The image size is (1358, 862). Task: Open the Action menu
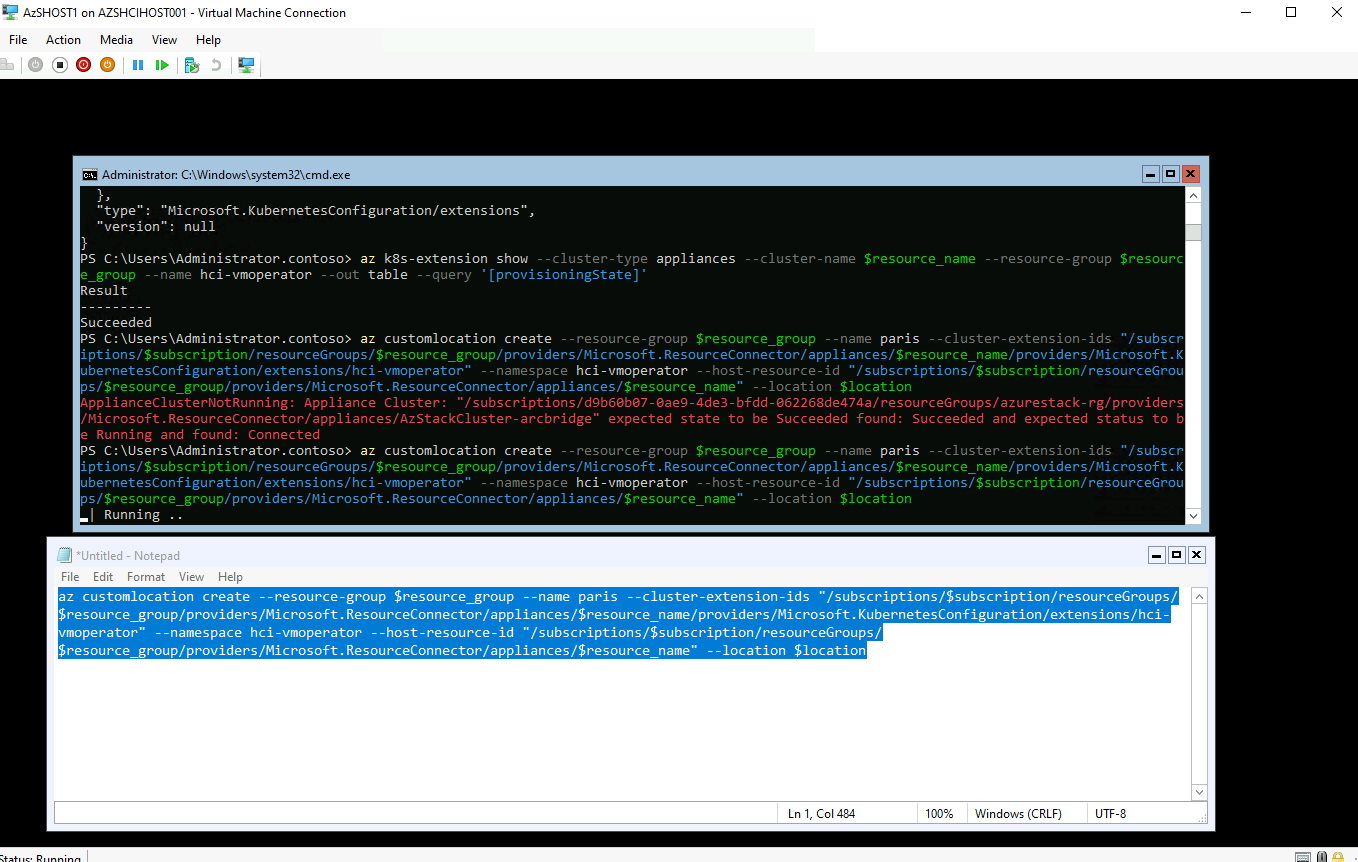pos(63,40)
